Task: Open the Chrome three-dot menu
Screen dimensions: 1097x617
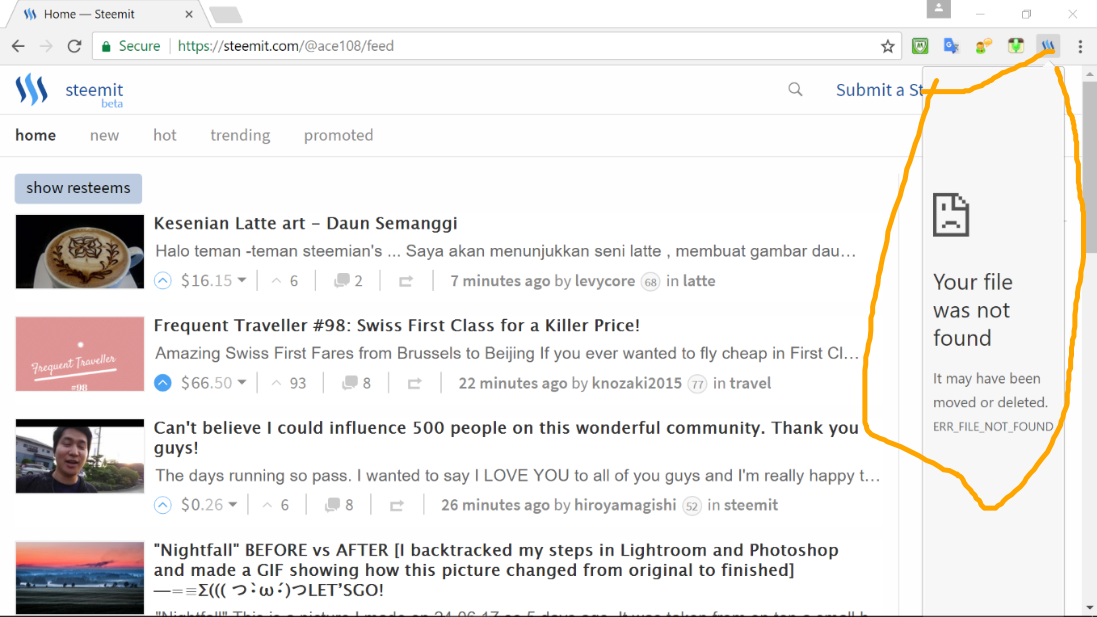Action: click(1080, 46)
